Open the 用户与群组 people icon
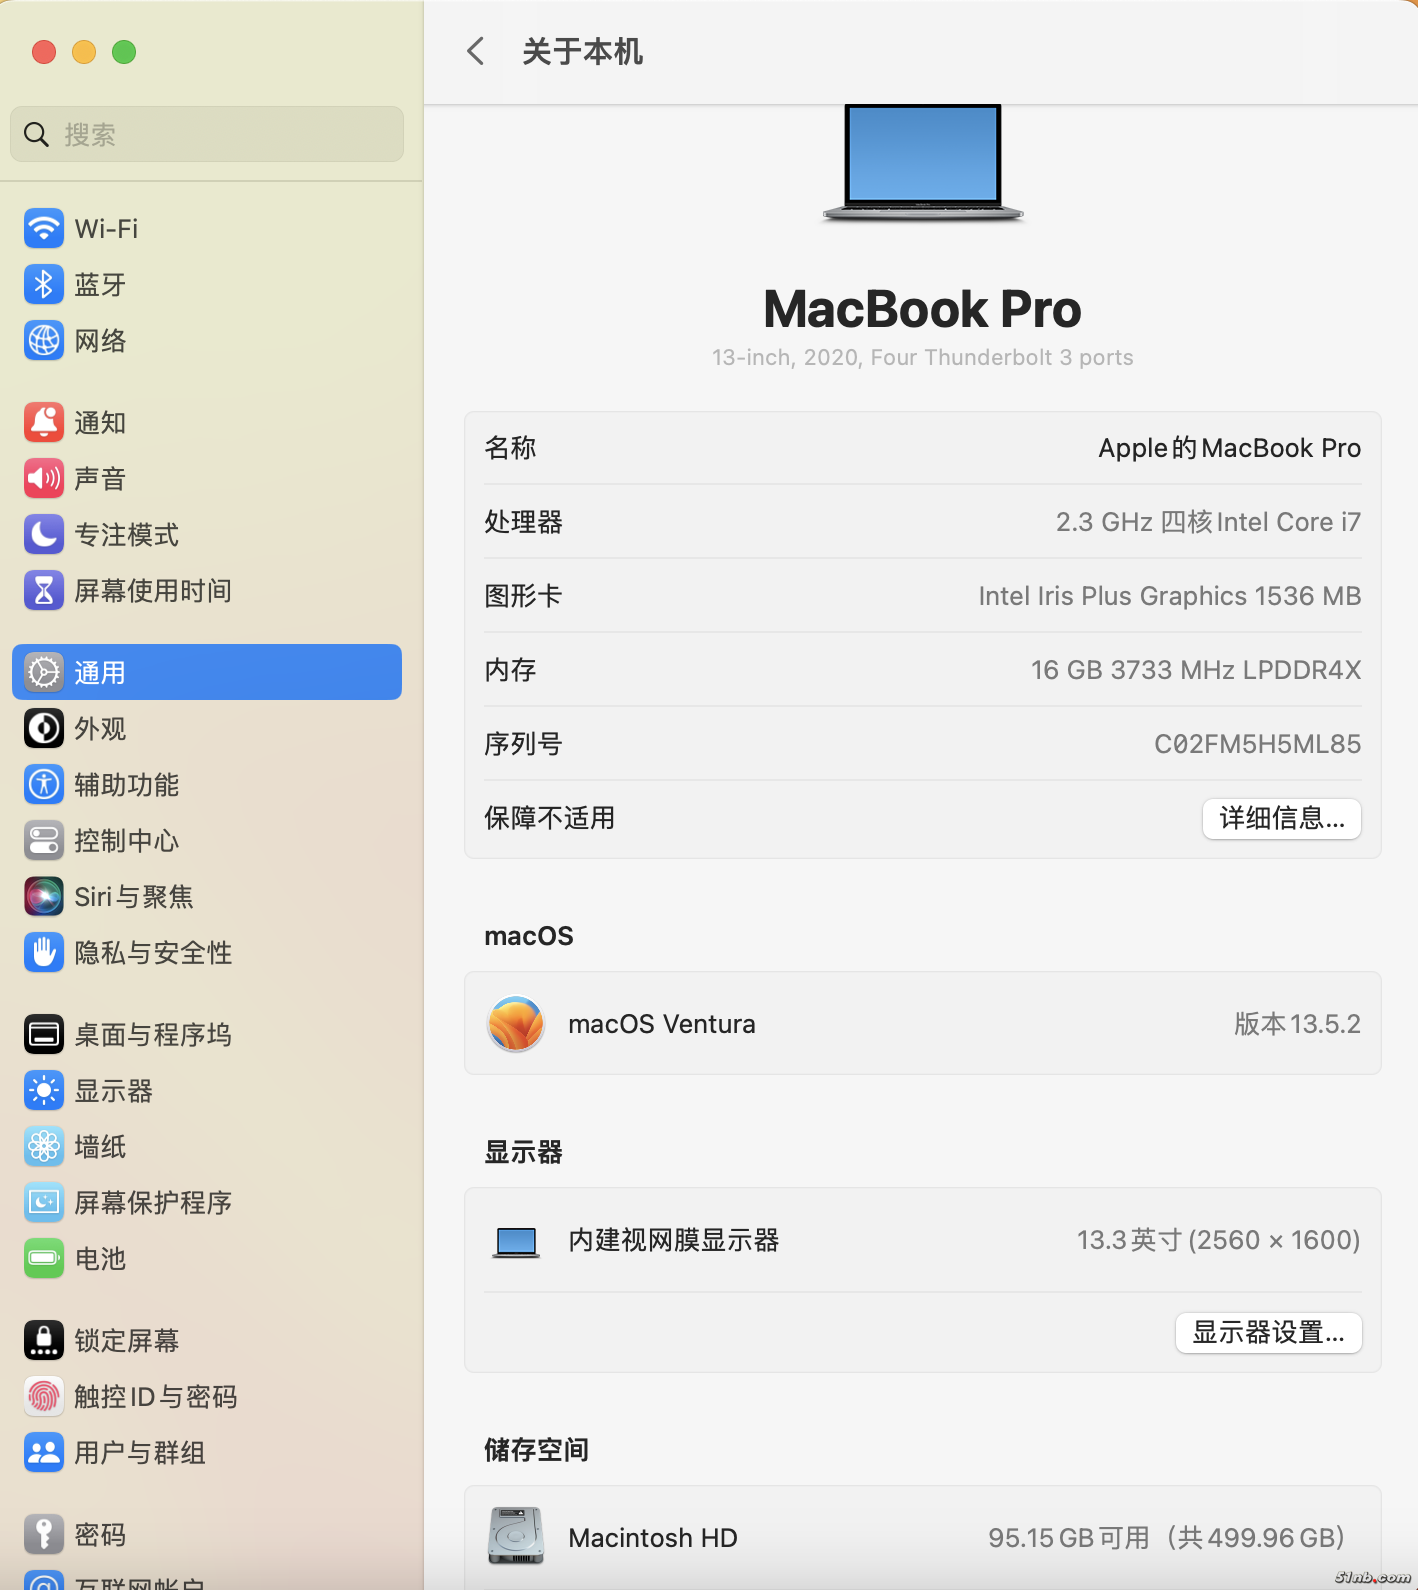This screenshot has width=1418, height=1590. click(x=44, y=1453)
